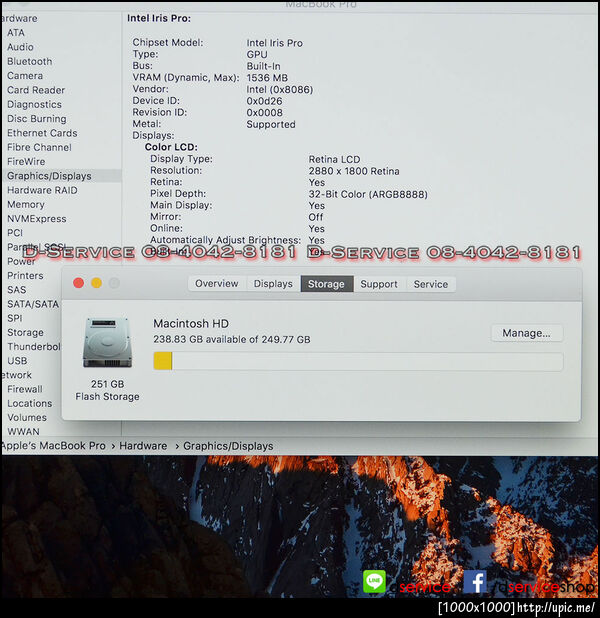The height and width of the screenshot is (618, 600).
Task: Click the 1536 MB VRAM value
Action: pos(267,78)
